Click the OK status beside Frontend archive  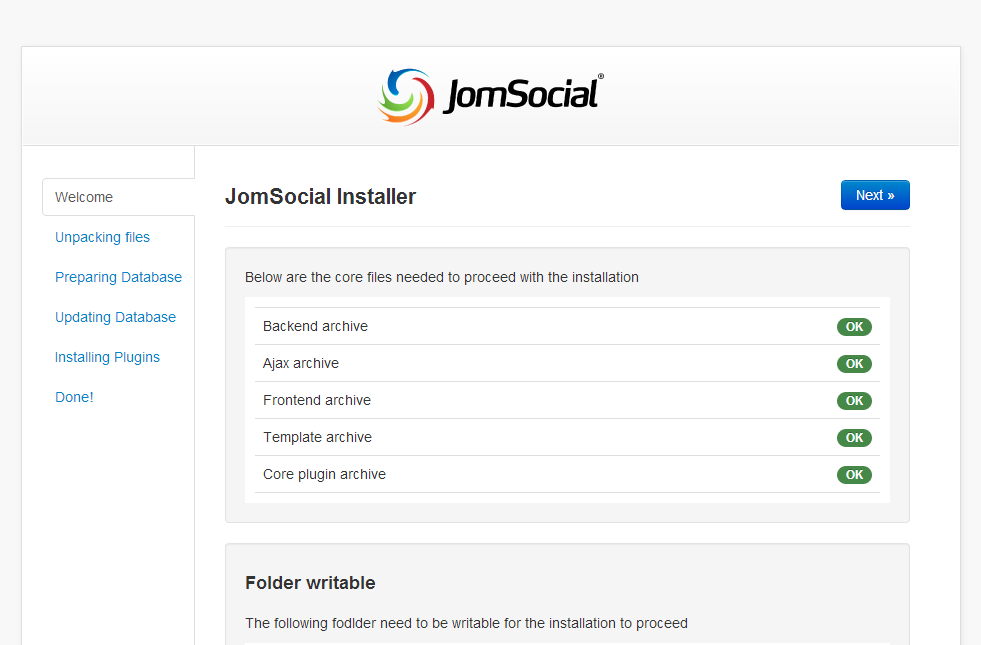point(854,401)
